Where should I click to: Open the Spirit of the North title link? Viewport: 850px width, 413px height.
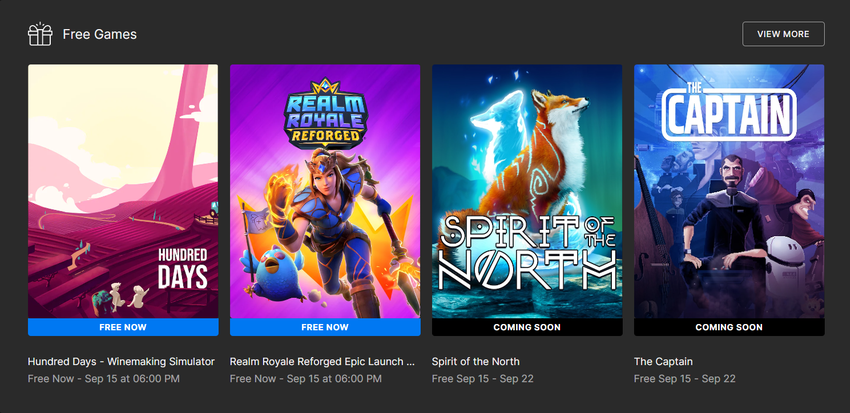pyautogui.click(x=475, y=362)
